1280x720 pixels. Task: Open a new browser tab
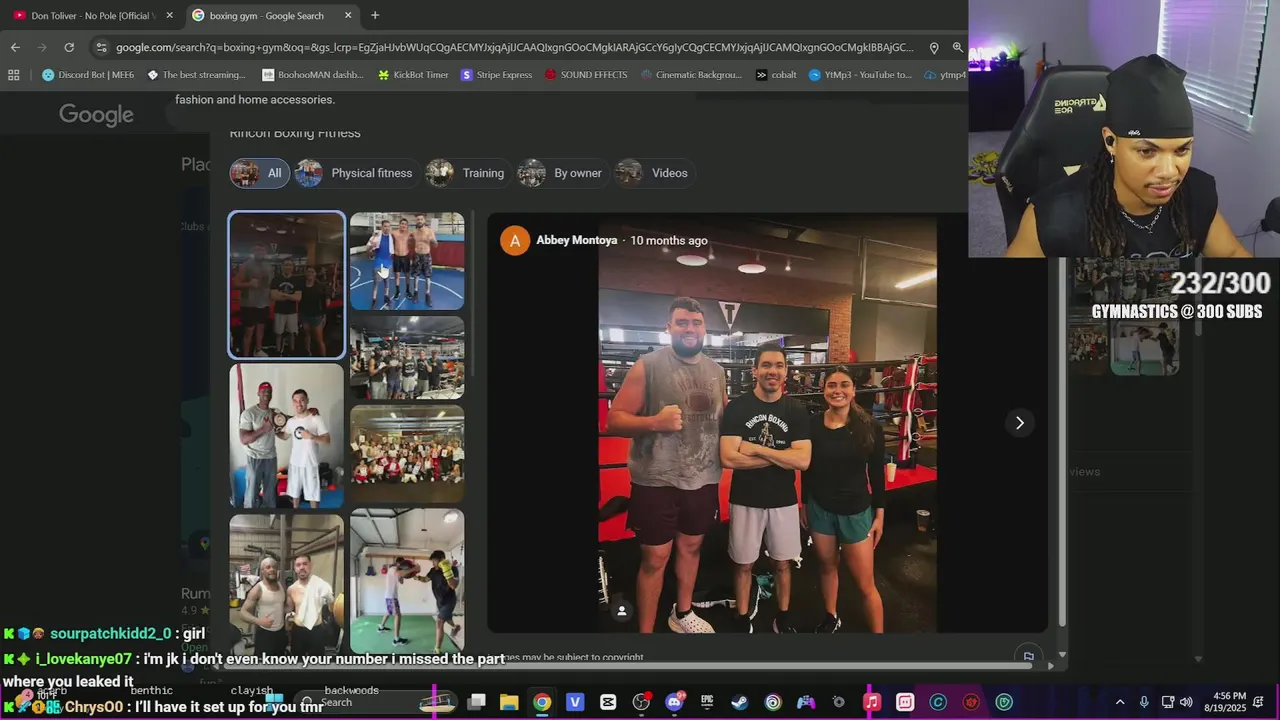point(375,15)
